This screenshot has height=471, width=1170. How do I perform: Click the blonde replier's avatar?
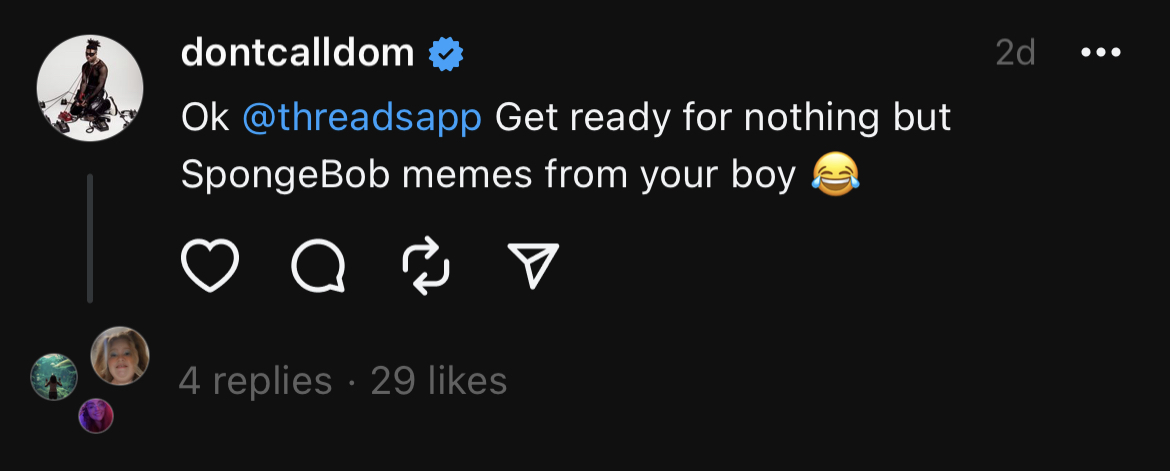[121, 355]
